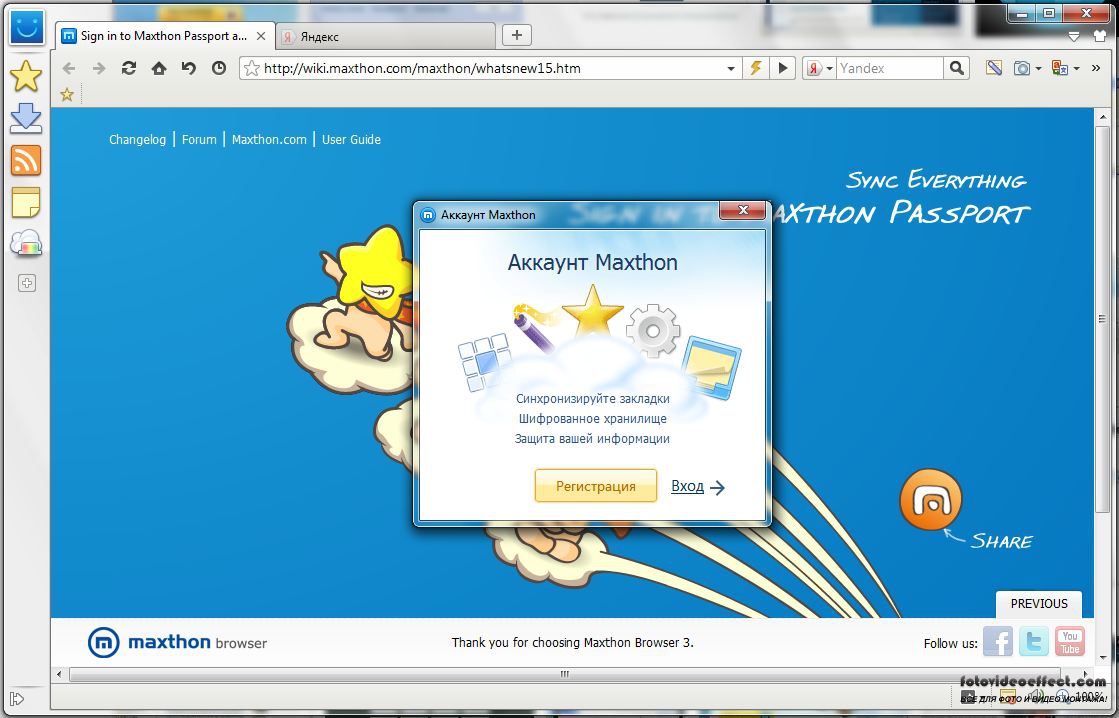This screenshot has width=1119, height=718.
Task: Focus the Yandex search box
Action: tap(889, 69)
